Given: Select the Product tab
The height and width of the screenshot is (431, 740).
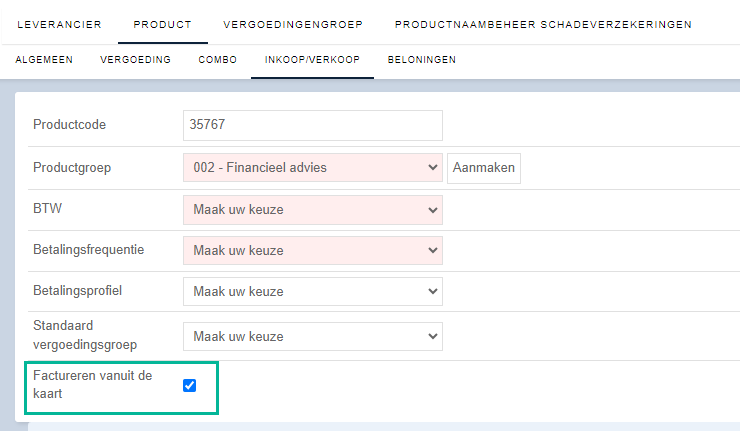Looking at the screenshot, I should tap(162, 25).
